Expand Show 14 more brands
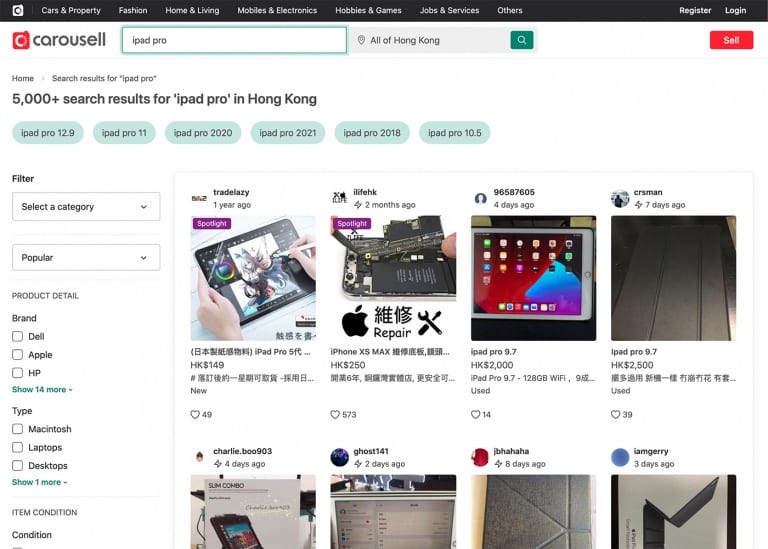768x549 pixels. [x=42, y=389]
